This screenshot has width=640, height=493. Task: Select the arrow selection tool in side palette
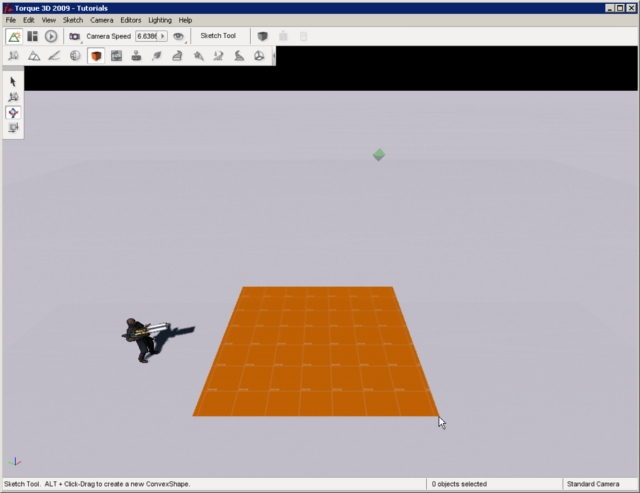[13, 81]
